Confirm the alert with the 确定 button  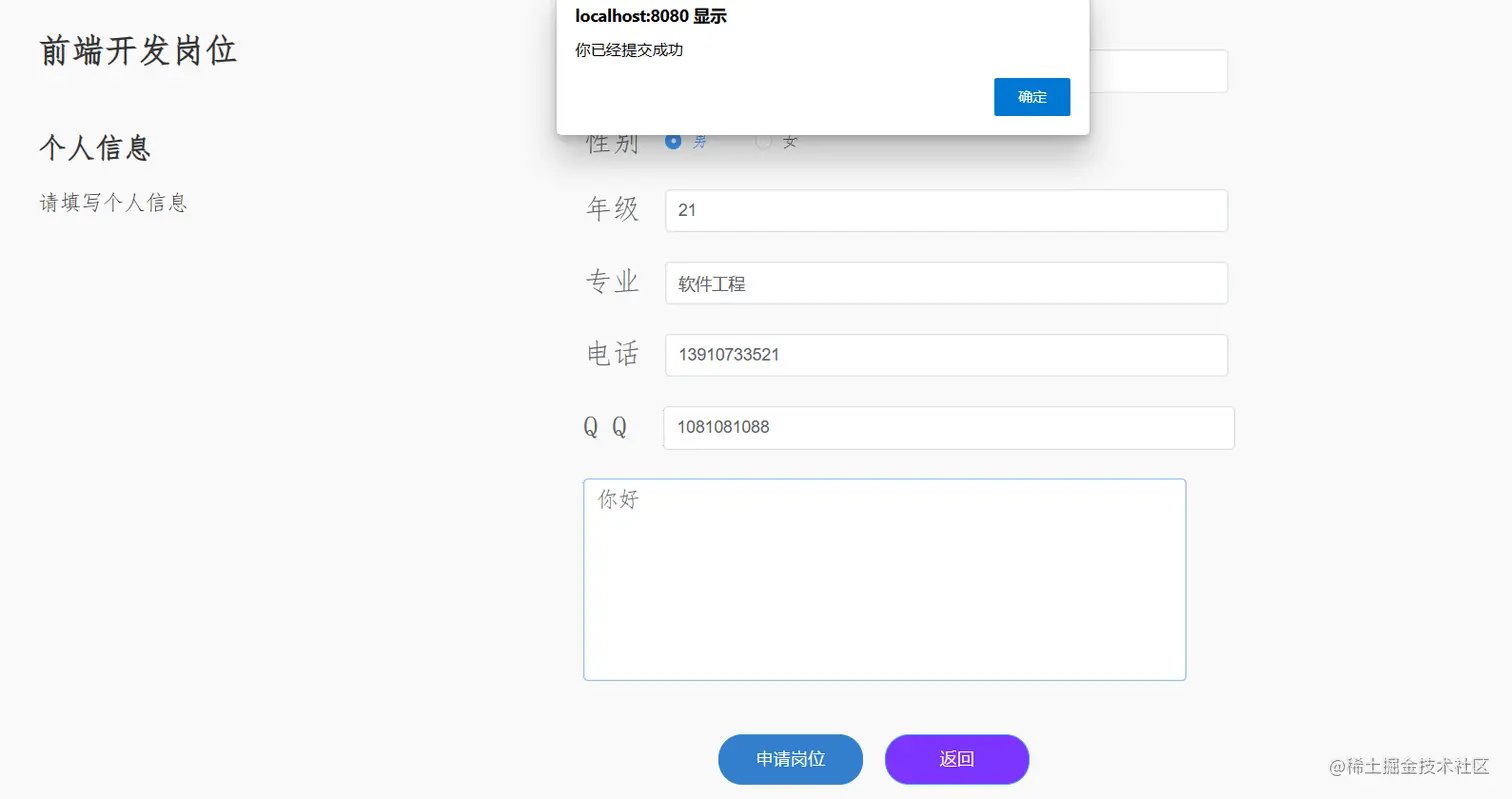[1032, 97]
